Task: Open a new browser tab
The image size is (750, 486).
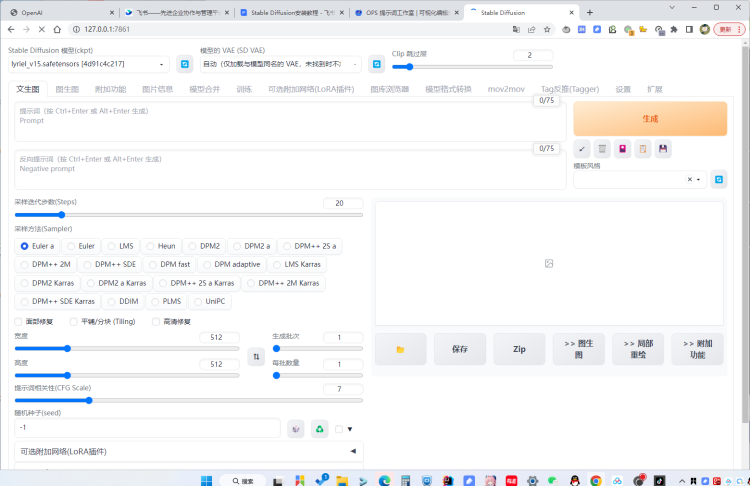Action: point(590,12)
